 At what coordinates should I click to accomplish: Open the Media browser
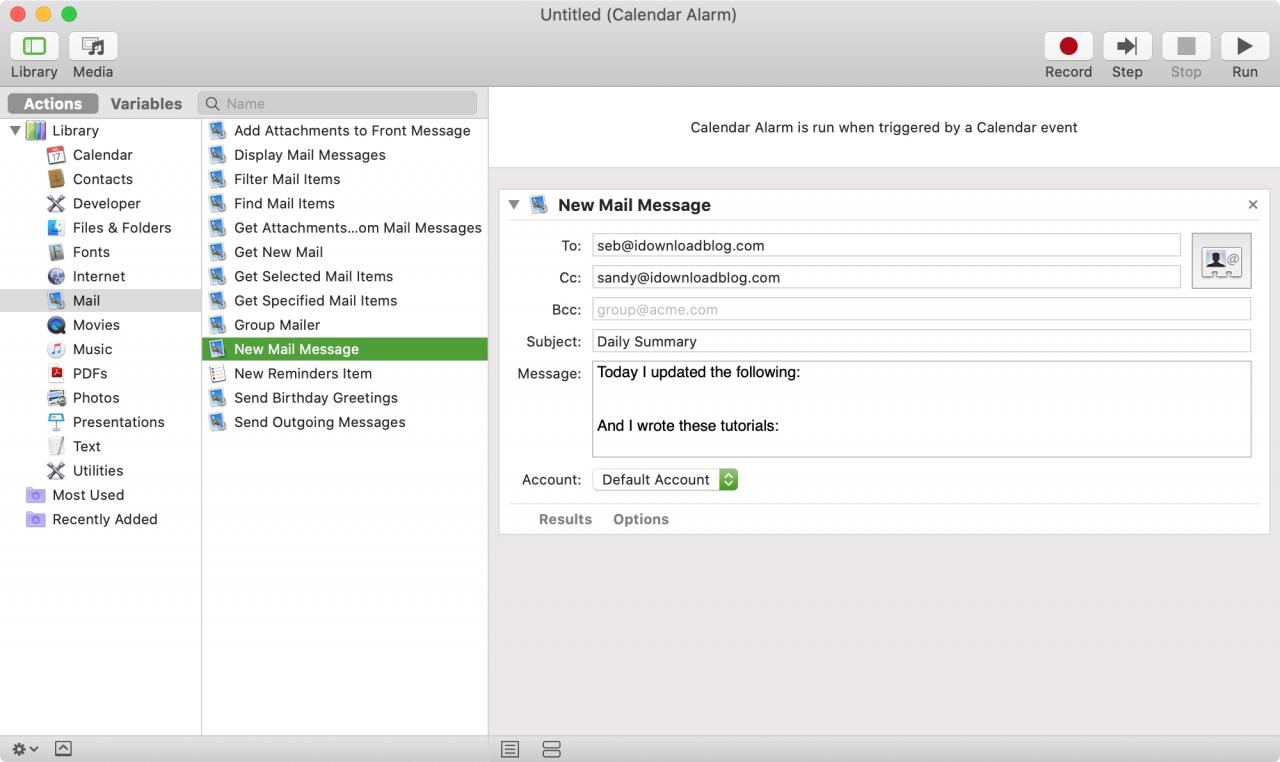point(93,46)
